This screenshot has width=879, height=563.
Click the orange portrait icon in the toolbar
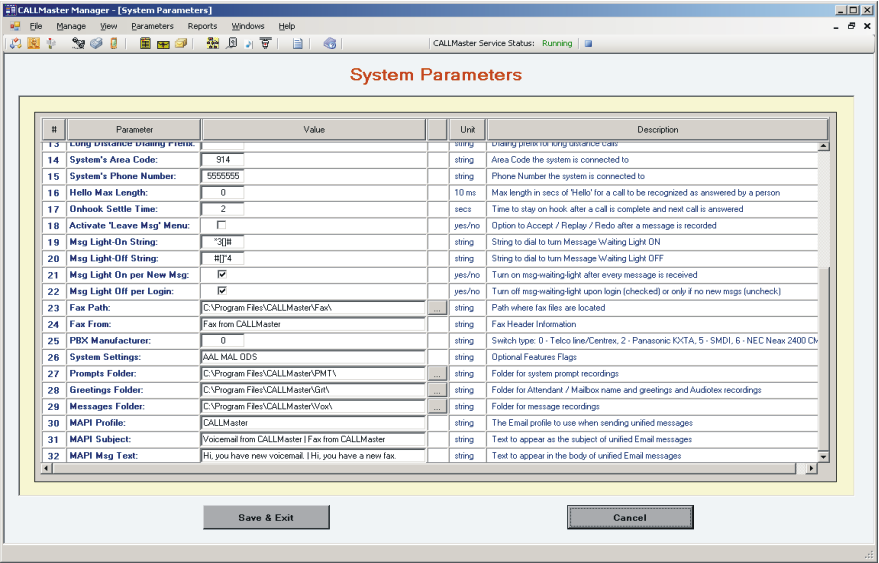(34, 43)
